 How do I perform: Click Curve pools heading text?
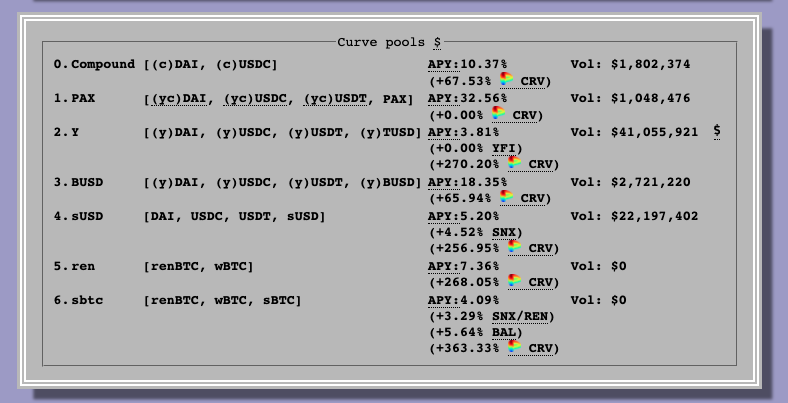click(381, 42)
